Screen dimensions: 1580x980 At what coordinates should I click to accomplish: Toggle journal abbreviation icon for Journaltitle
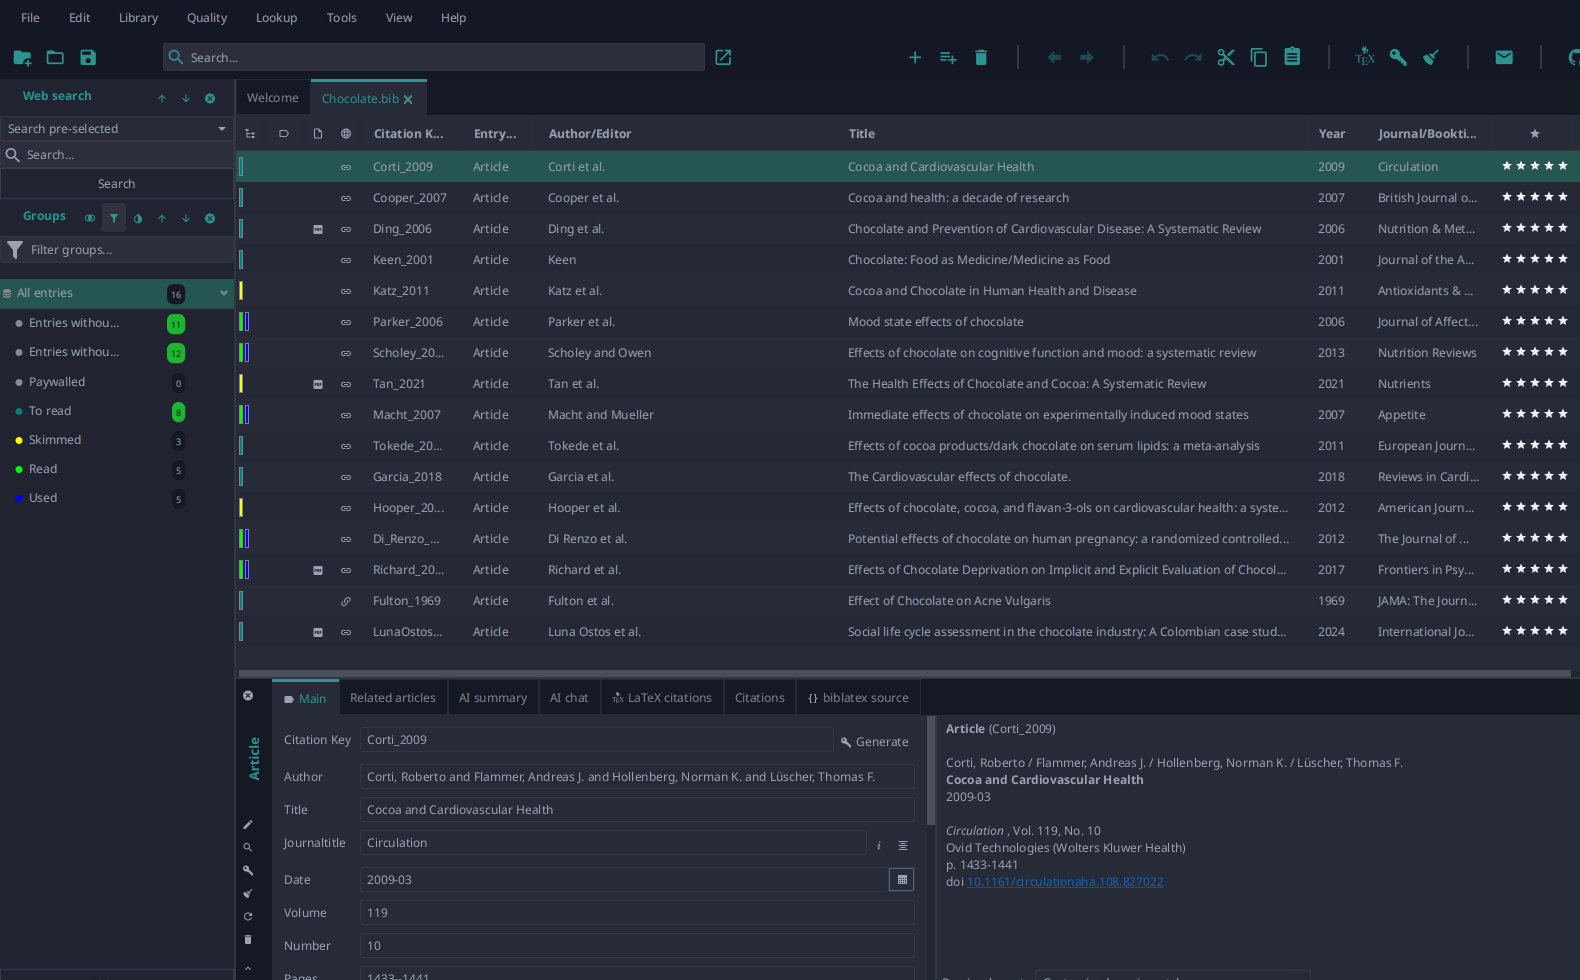903,846
